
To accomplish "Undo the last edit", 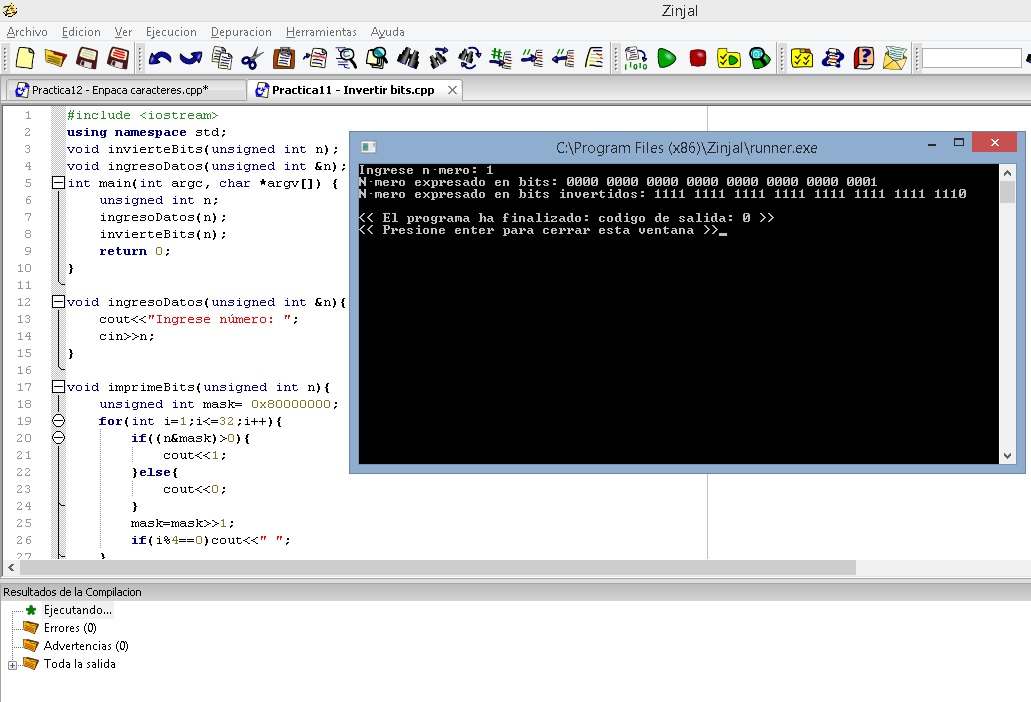I will click(159, 58).
